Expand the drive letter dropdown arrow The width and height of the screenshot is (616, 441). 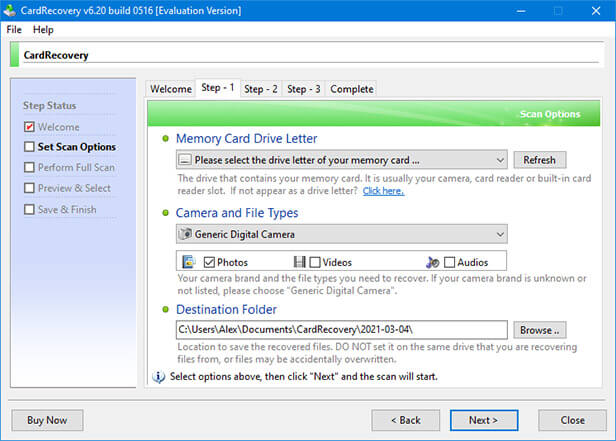(x=500, y=160)
